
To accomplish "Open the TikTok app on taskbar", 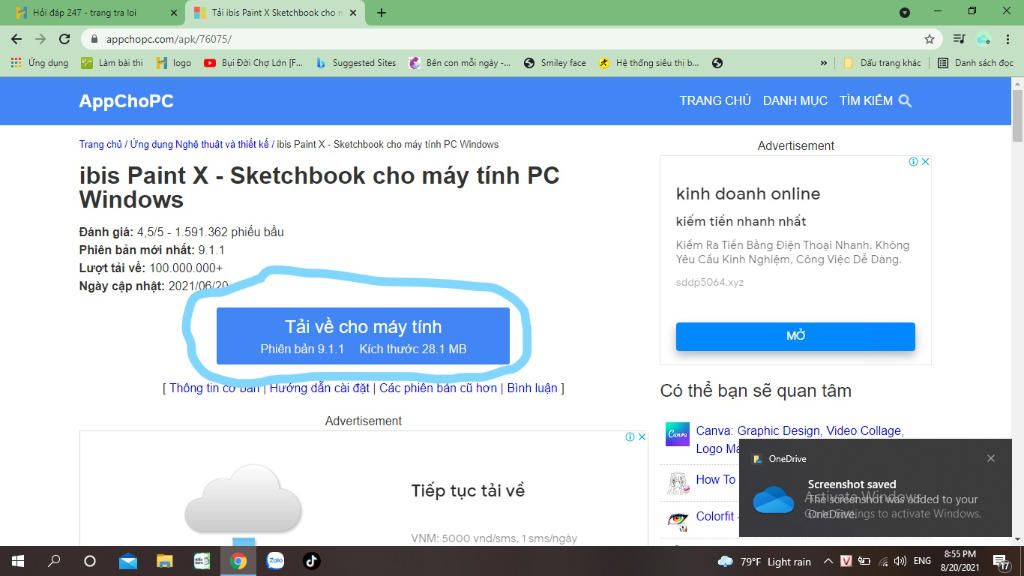I will tap(312, 561).
